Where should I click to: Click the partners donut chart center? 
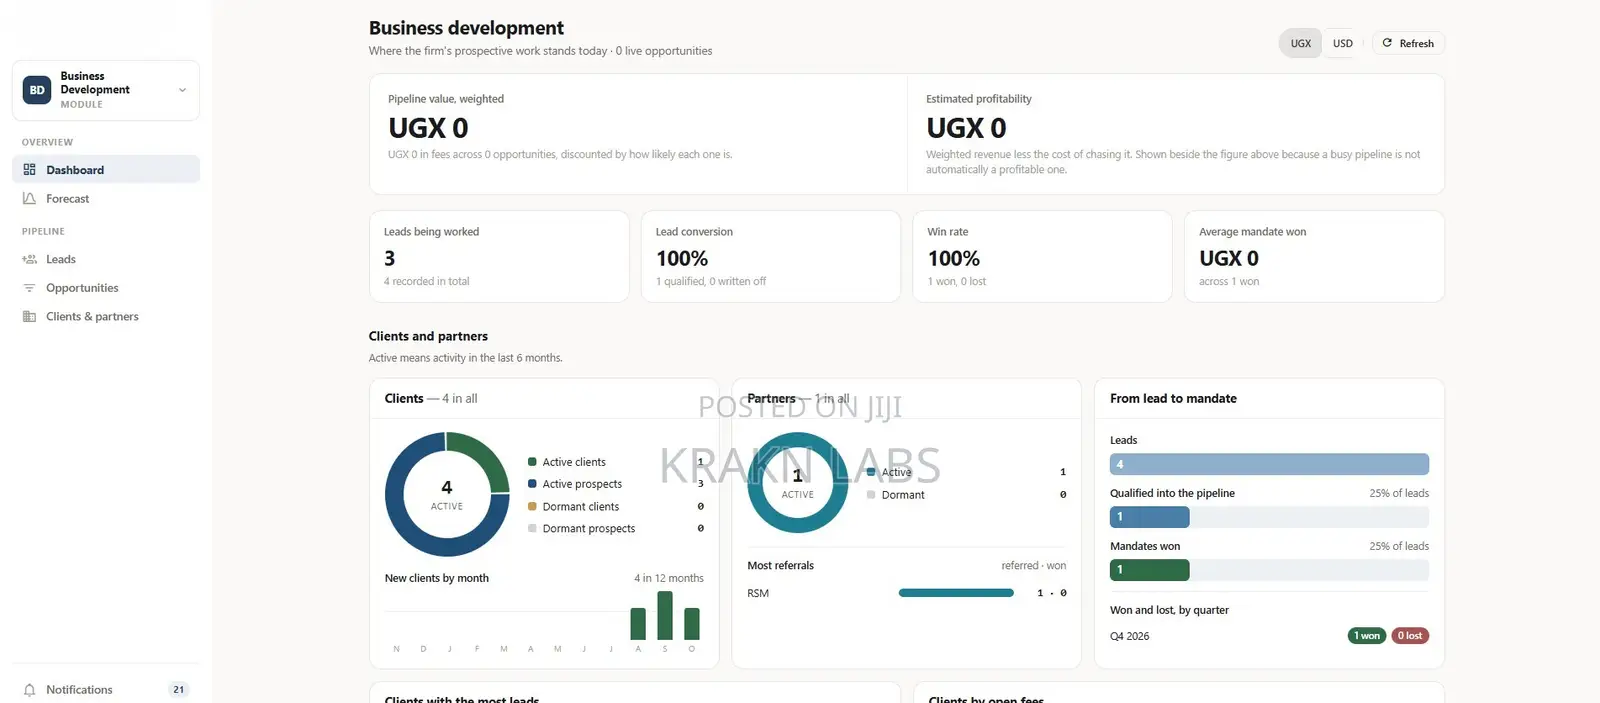coord(797,483)
